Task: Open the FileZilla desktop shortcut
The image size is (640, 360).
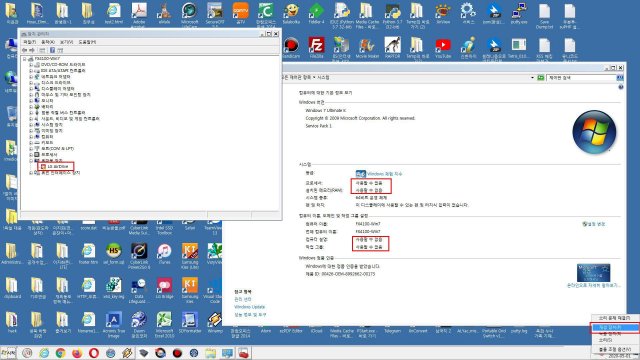Action: (x=316, y=48)
